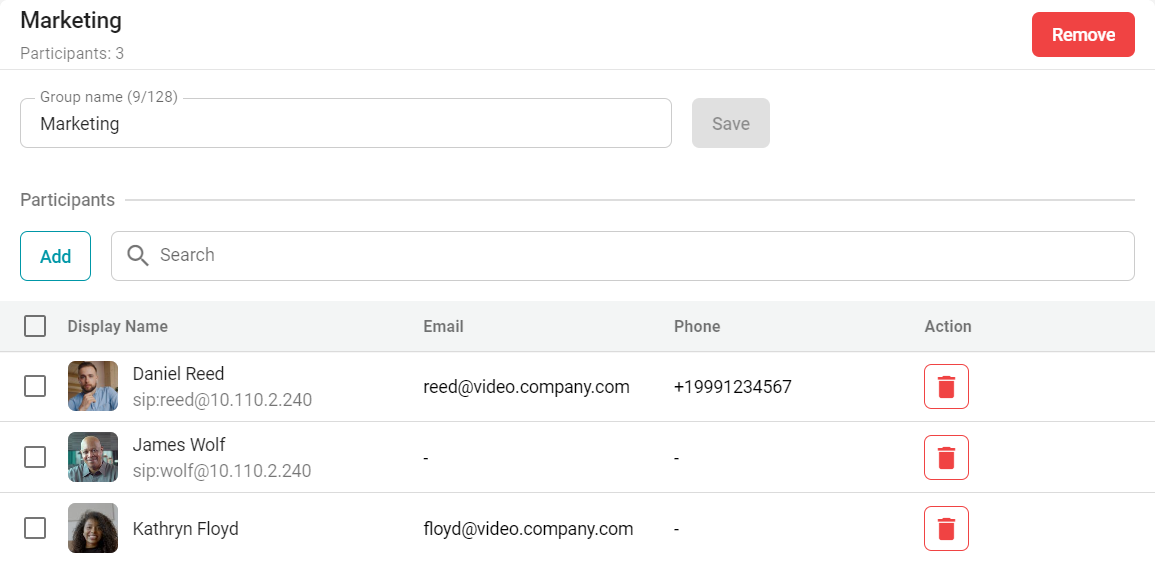Open James Wolf's avatar photo
The height and width of the screenshot is (577, 1155).
(93, 458)
